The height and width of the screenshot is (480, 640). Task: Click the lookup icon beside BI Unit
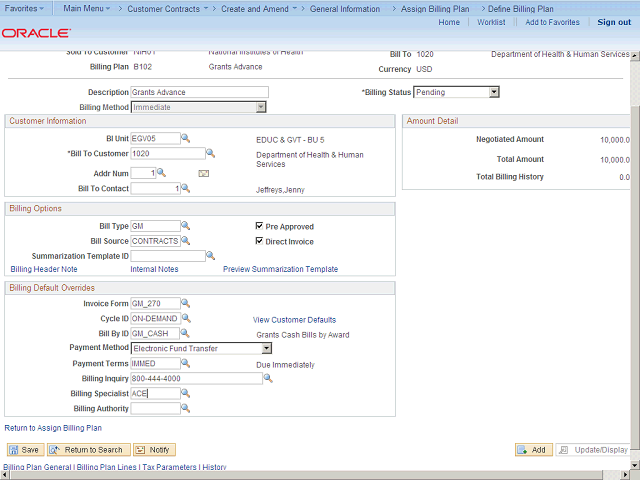pos(186,138)
